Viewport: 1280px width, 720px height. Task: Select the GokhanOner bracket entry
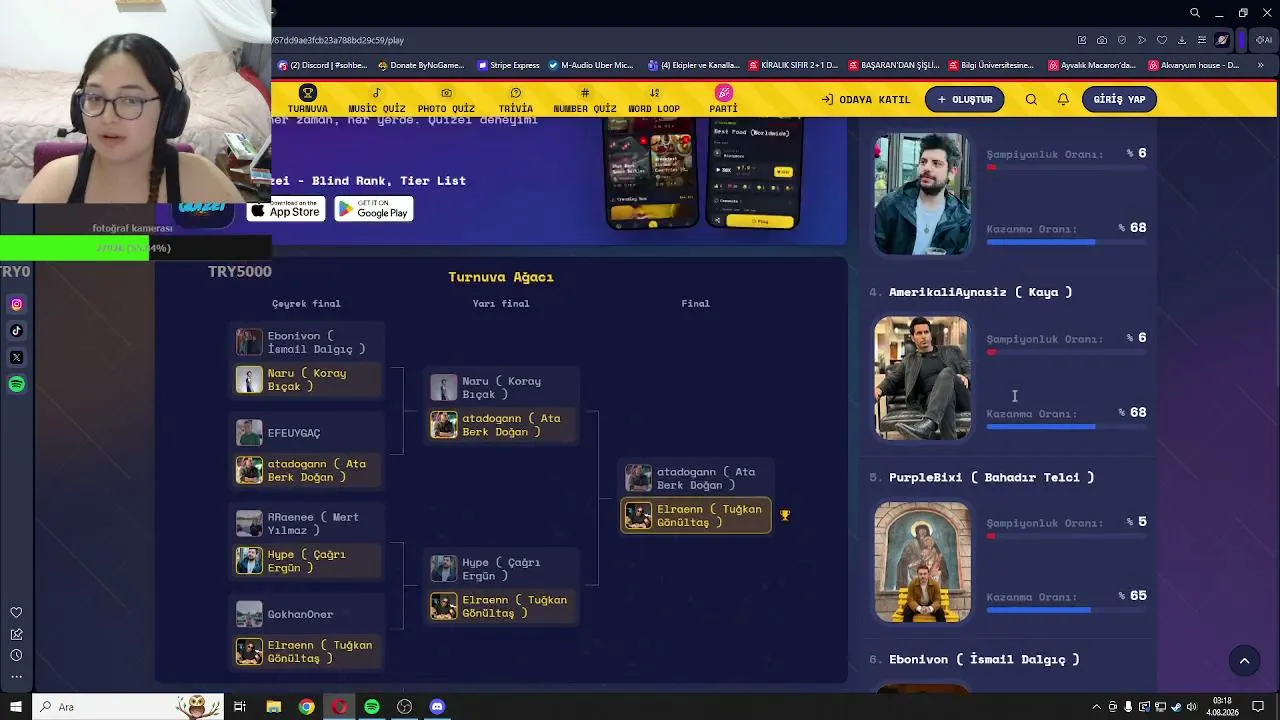307,614
